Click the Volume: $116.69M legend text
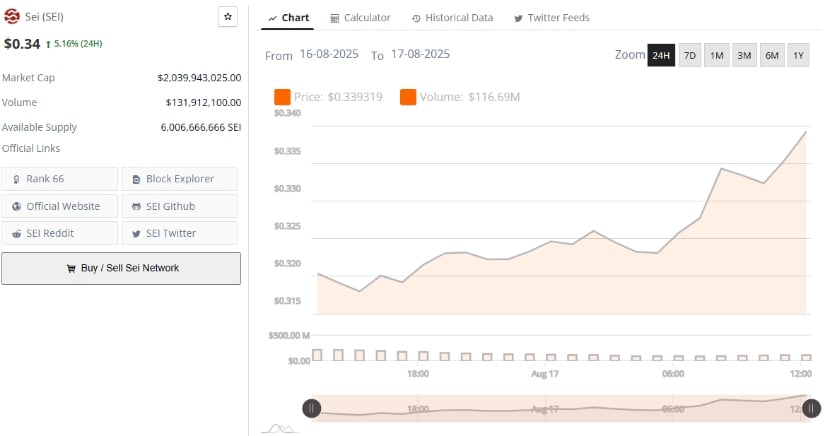This screenshot has height=436, width=825. click(470, 97)
